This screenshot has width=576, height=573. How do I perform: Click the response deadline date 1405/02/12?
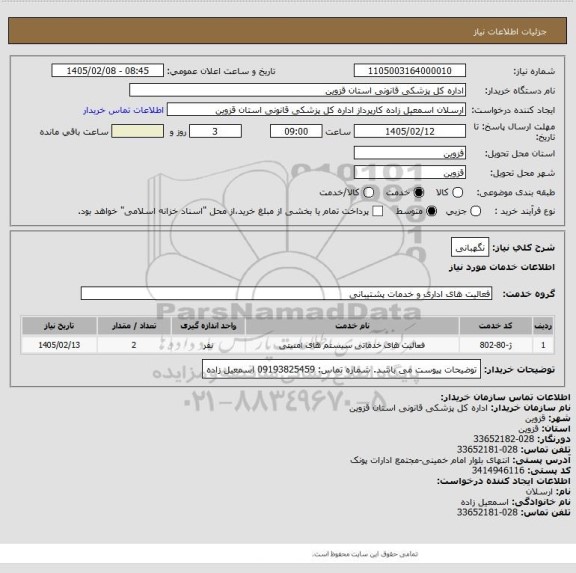[410, 131]
